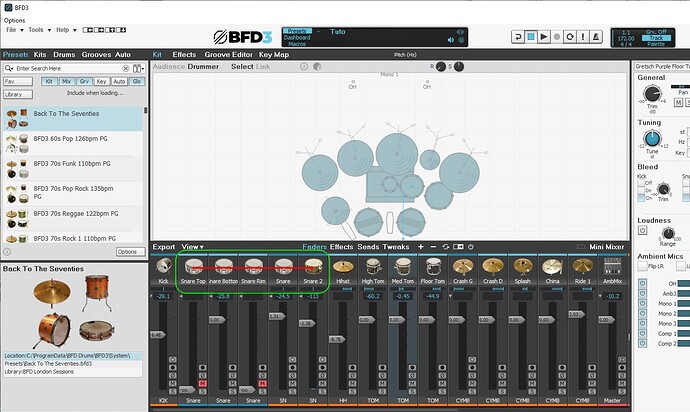
Task: Click the audio speaker icon in the preset display
Action: 451,40
